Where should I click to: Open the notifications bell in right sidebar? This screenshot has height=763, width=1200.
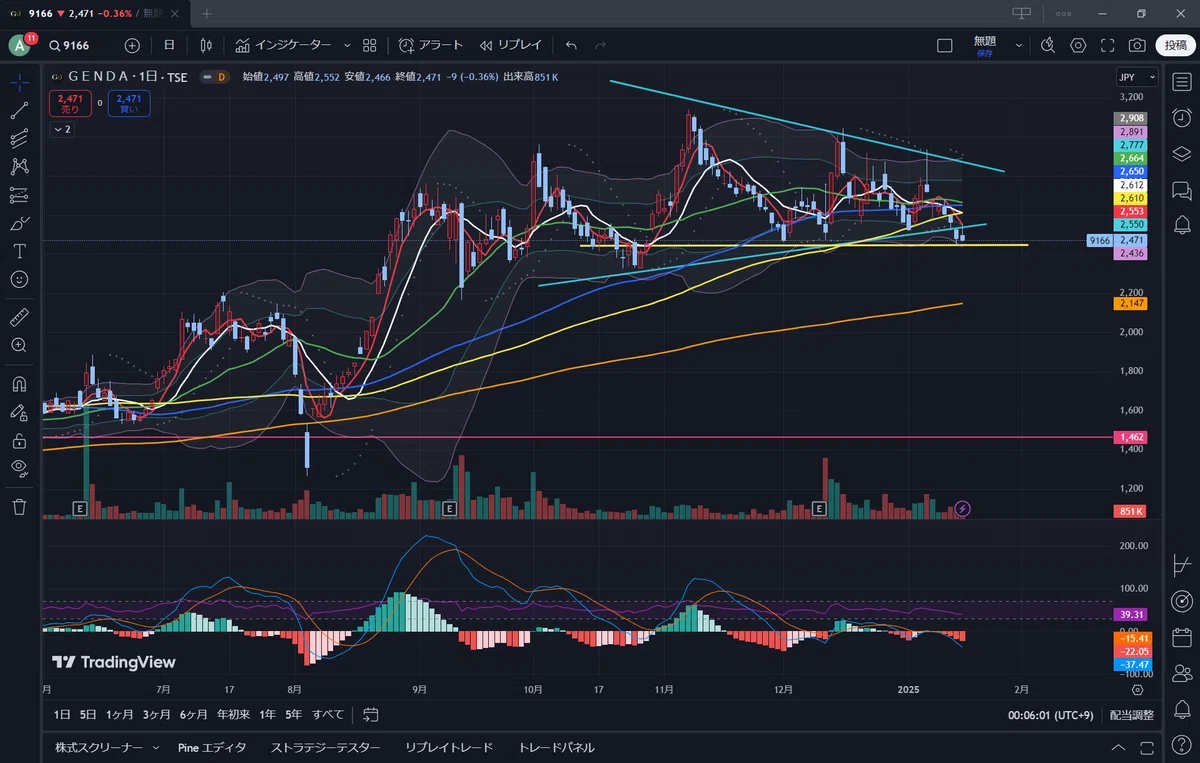(1181, 707)
